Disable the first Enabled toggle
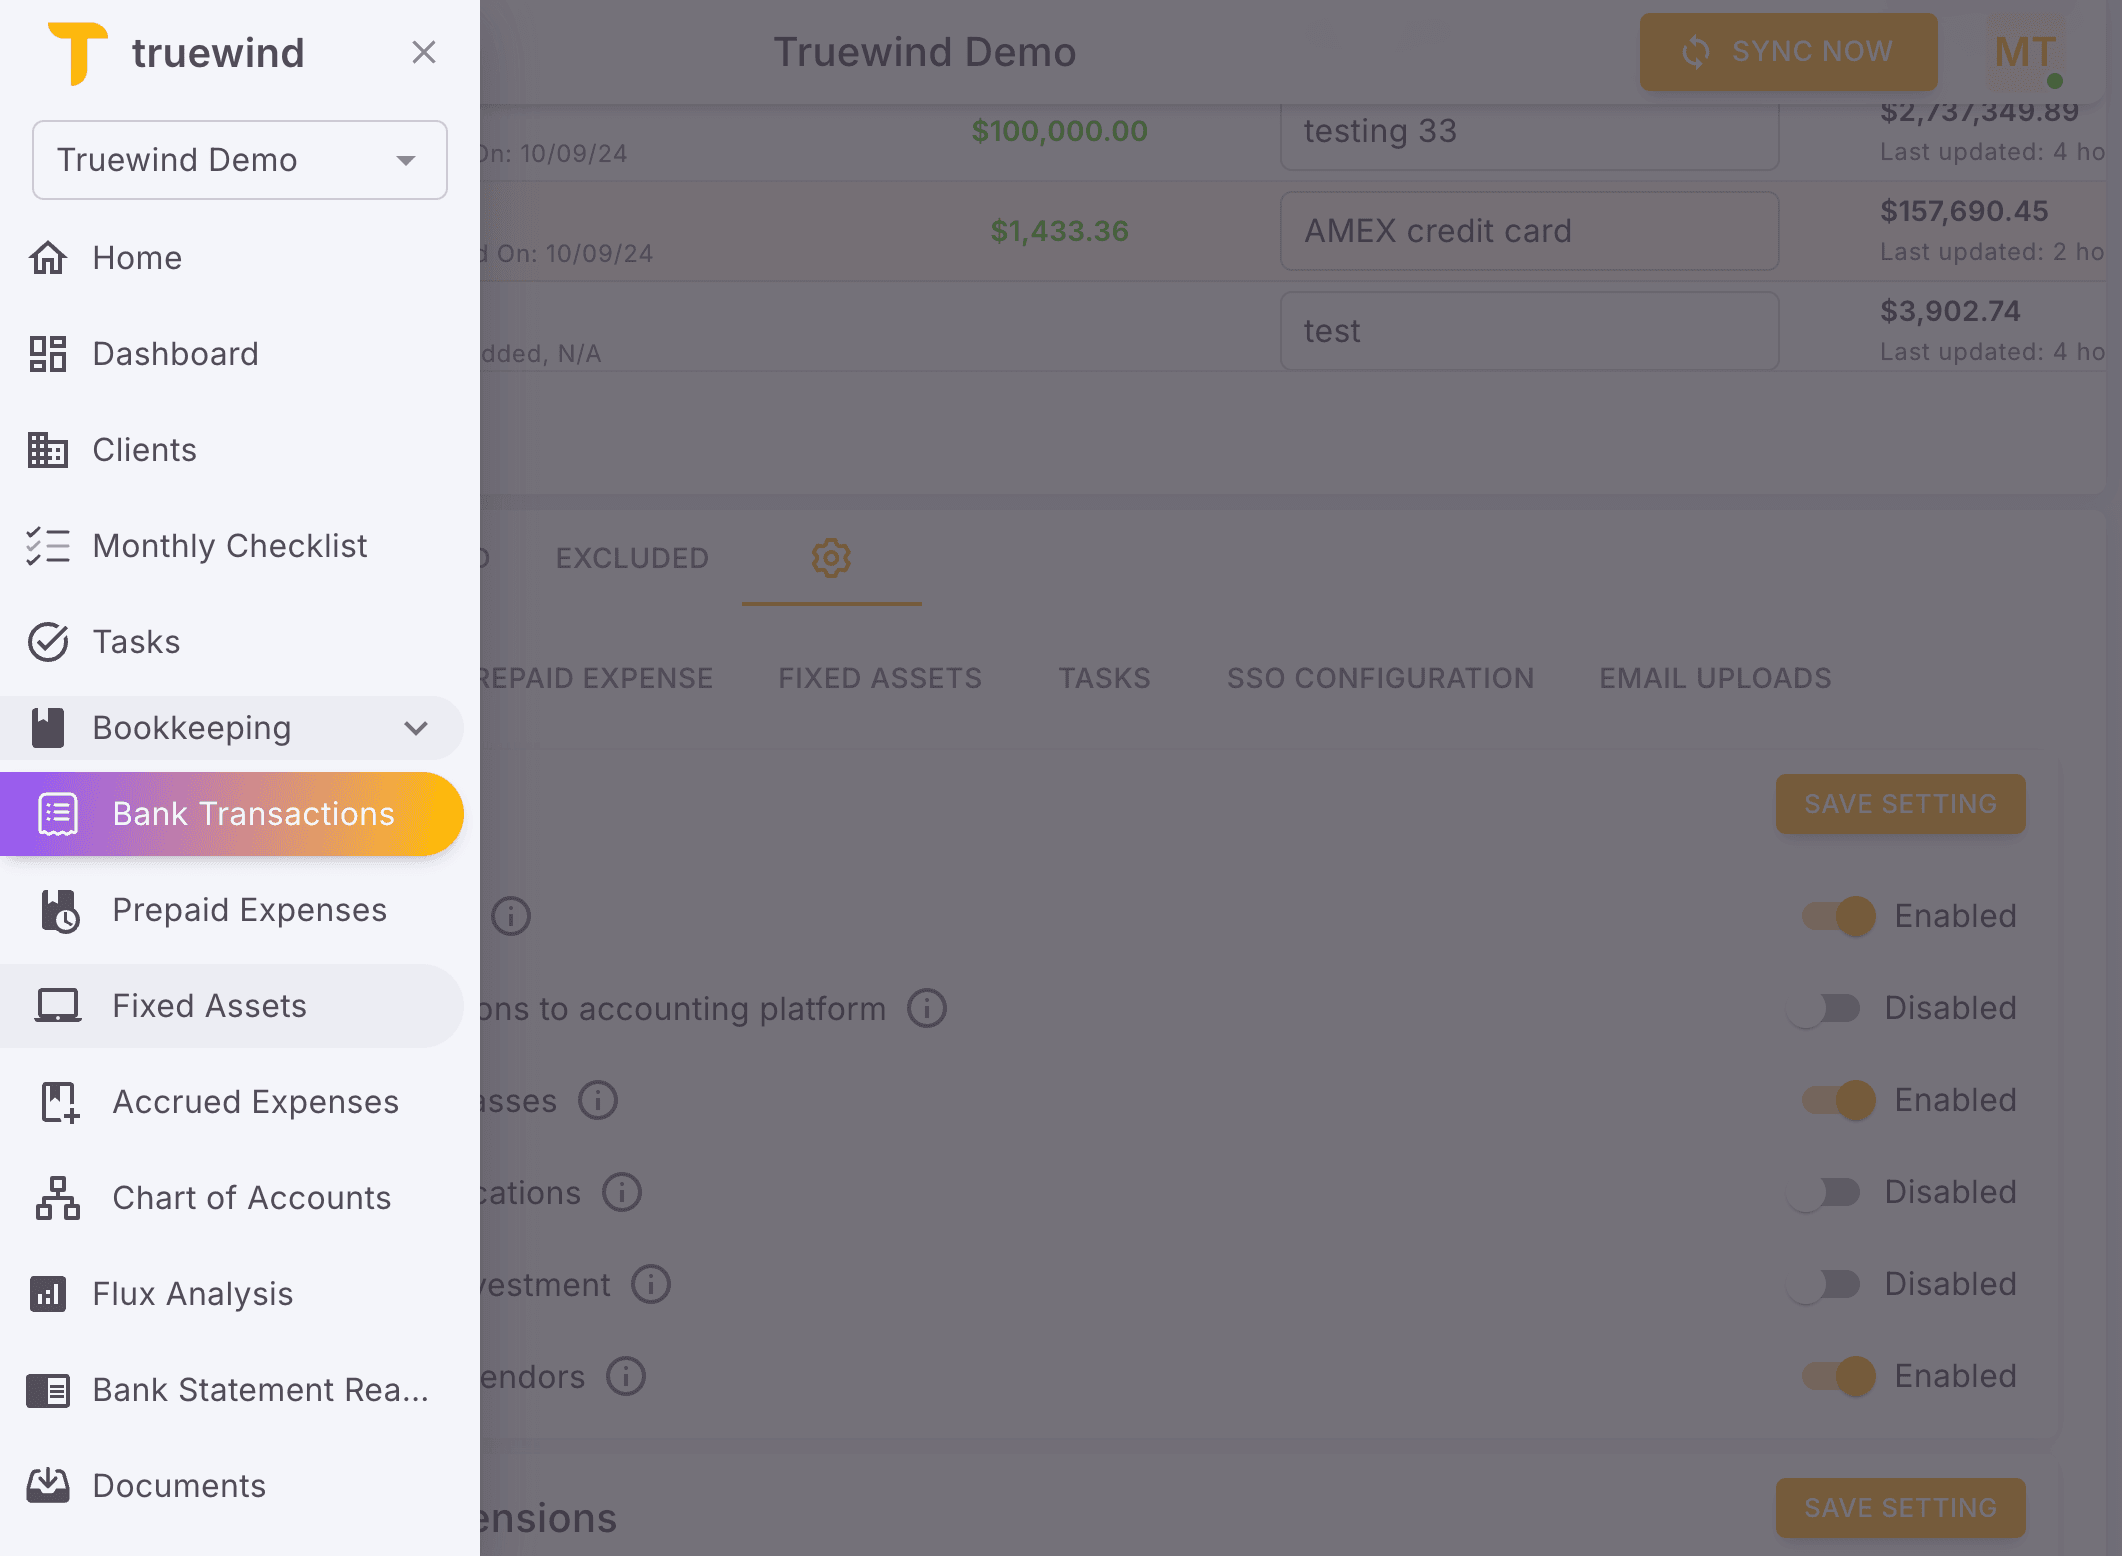2122x1556 pixels. click(1838, 916)
